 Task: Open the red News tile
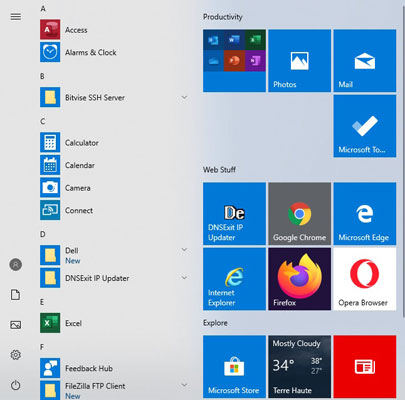pos(365,367)
